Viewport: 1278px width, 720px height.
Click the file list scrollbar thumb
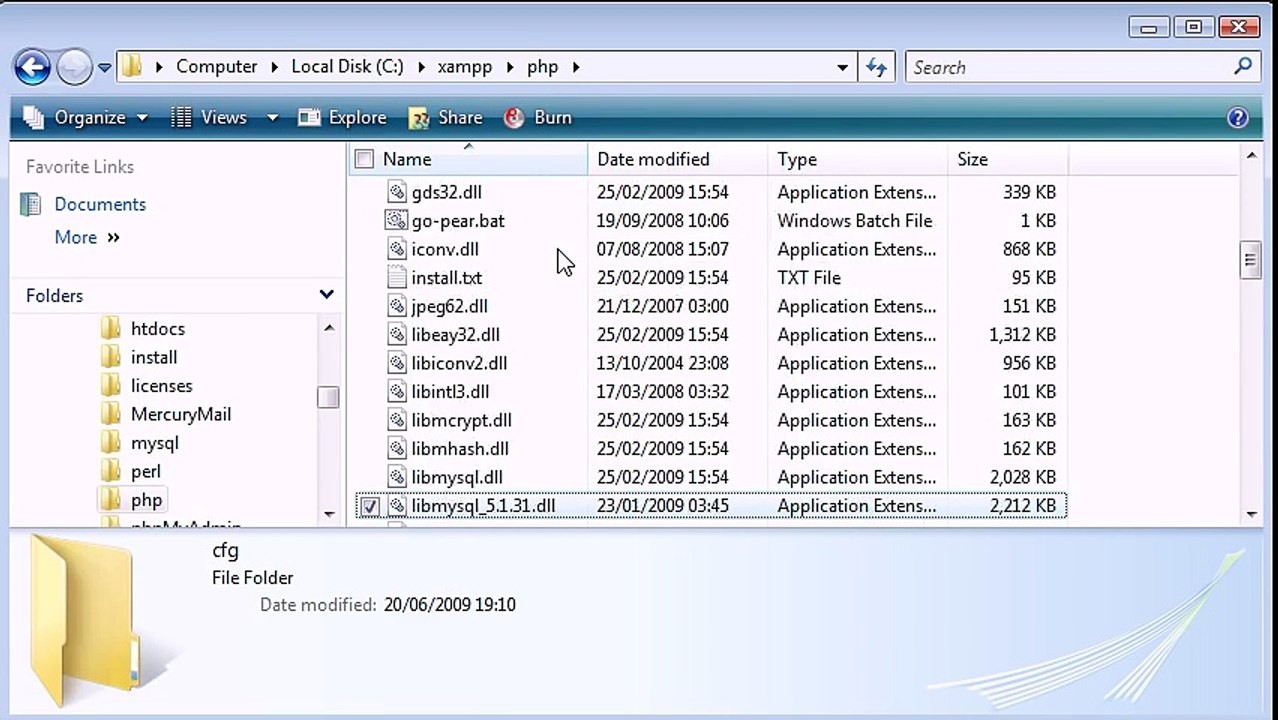[1251, 260]
